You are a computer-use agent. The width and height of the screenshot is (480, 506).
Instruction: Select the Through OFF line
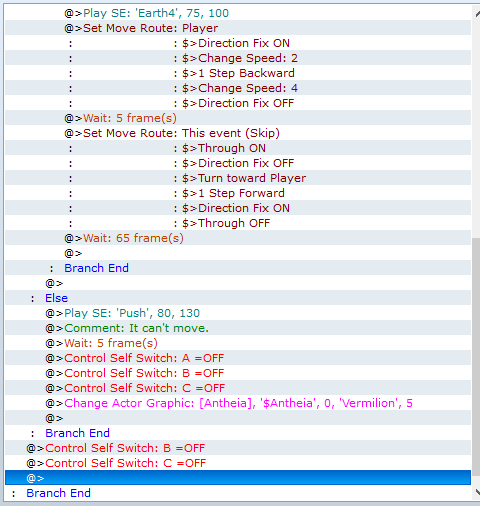[238, 223]
